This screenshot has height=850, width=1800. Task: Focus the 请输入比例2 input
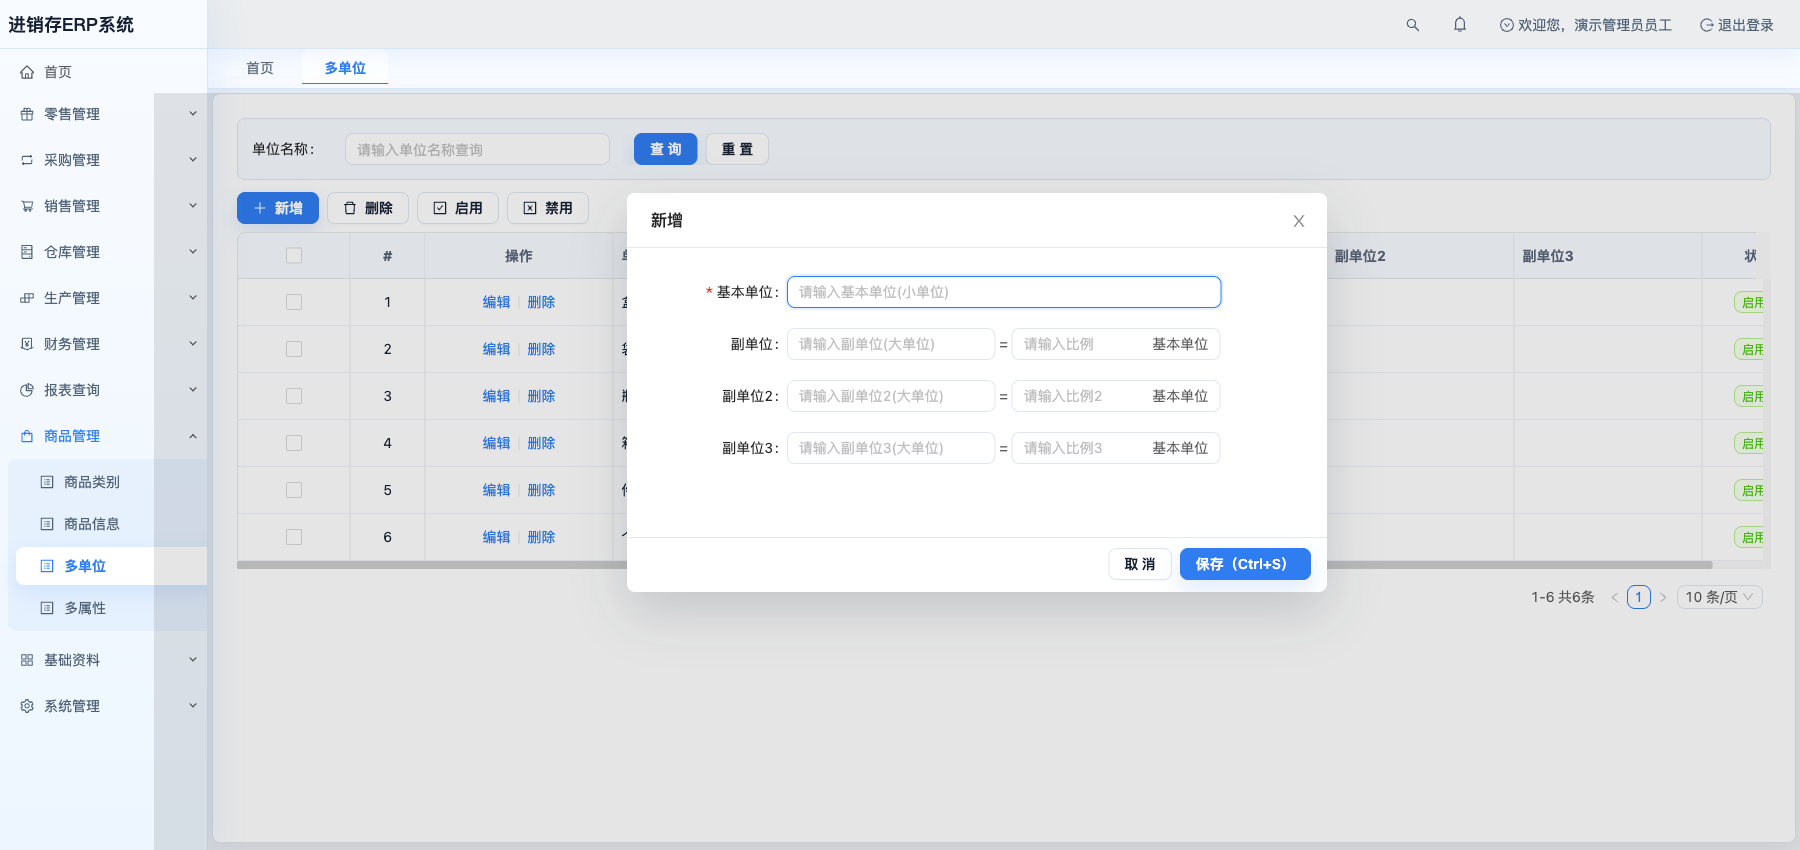coord(1080,396)
